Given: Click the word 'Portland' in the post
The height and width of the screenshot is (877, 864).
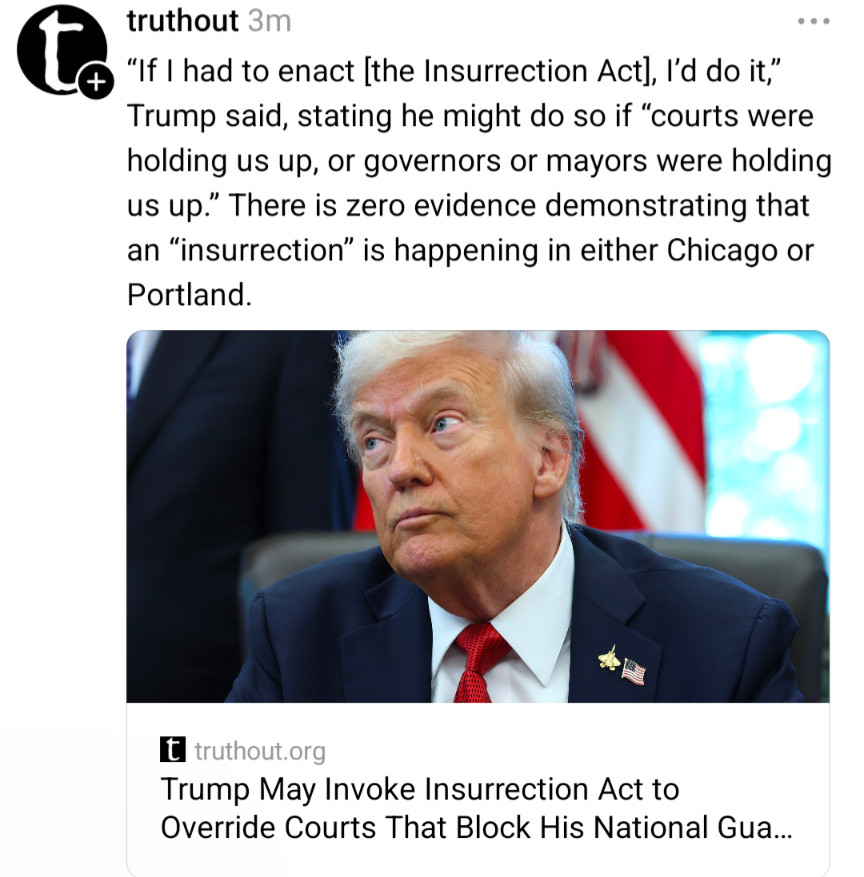Looking at the screenshot, I should click(185, 295).
